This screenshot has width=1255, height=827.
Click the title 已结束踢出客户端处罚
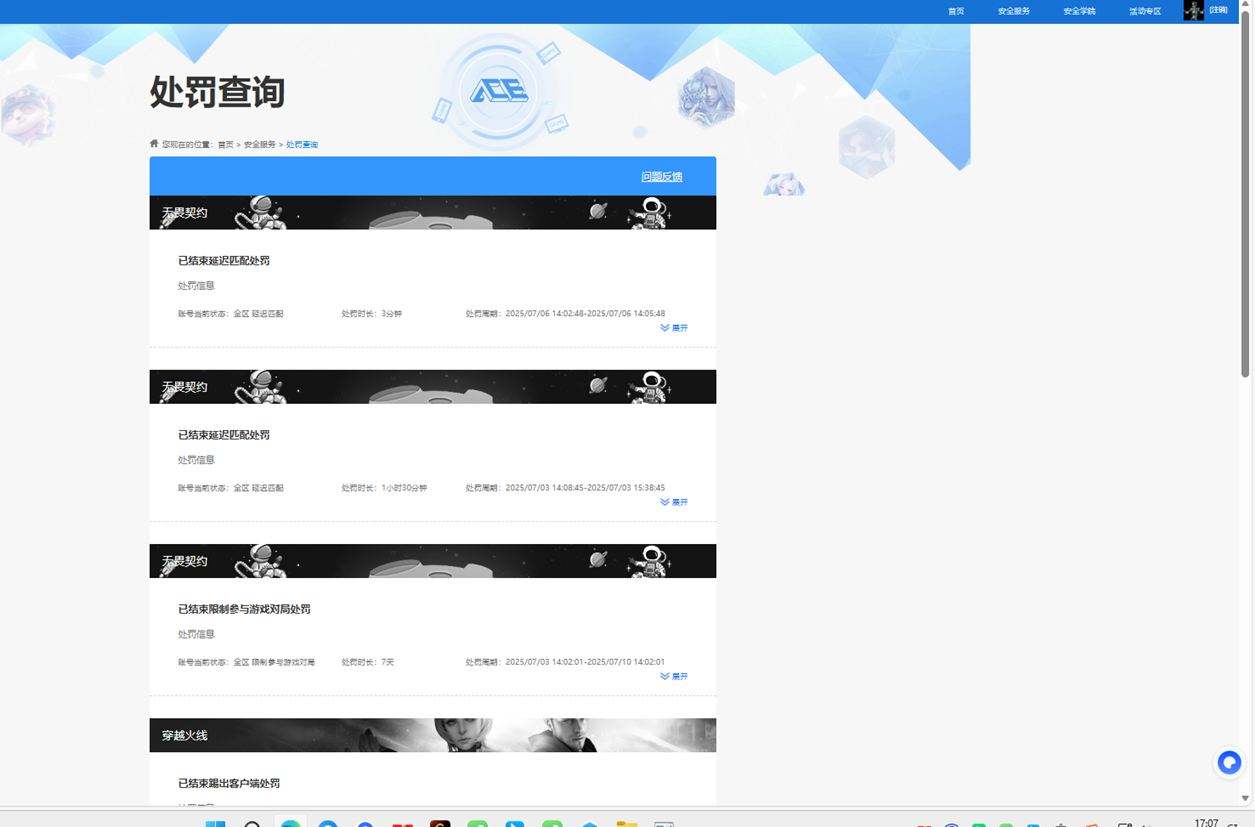point(229,783)
